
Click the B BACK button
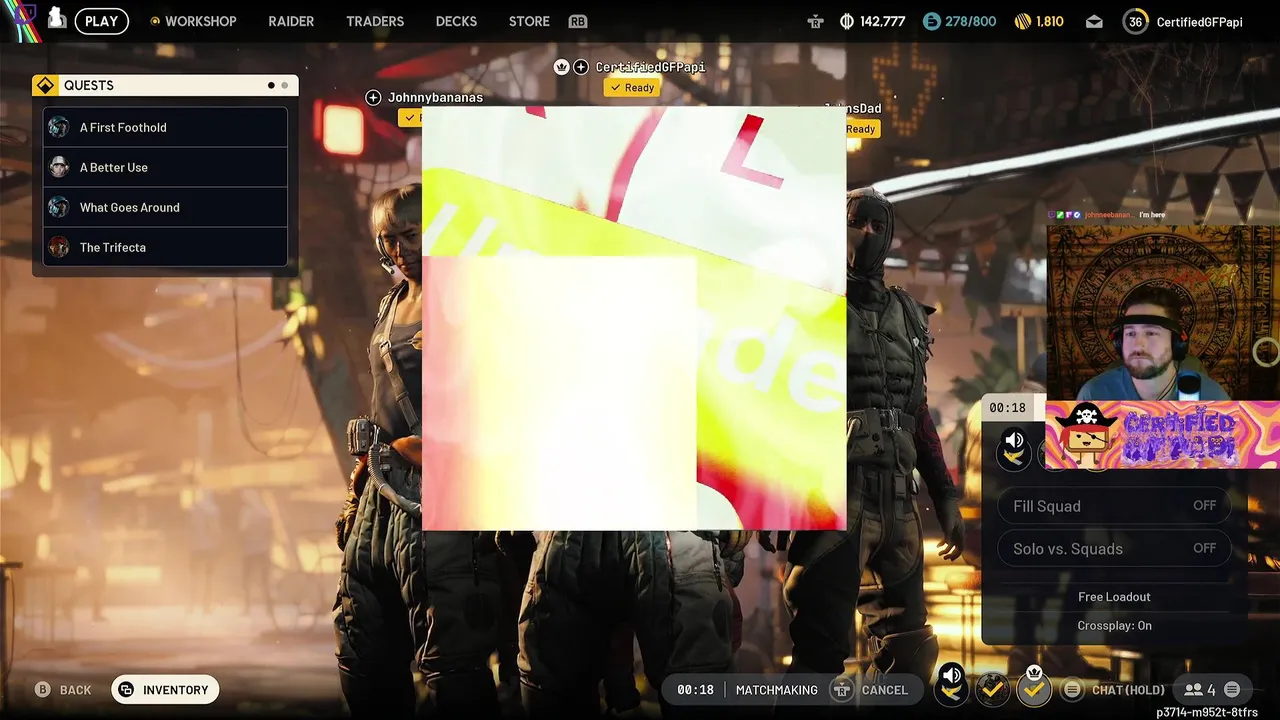(x=63, y=690)
